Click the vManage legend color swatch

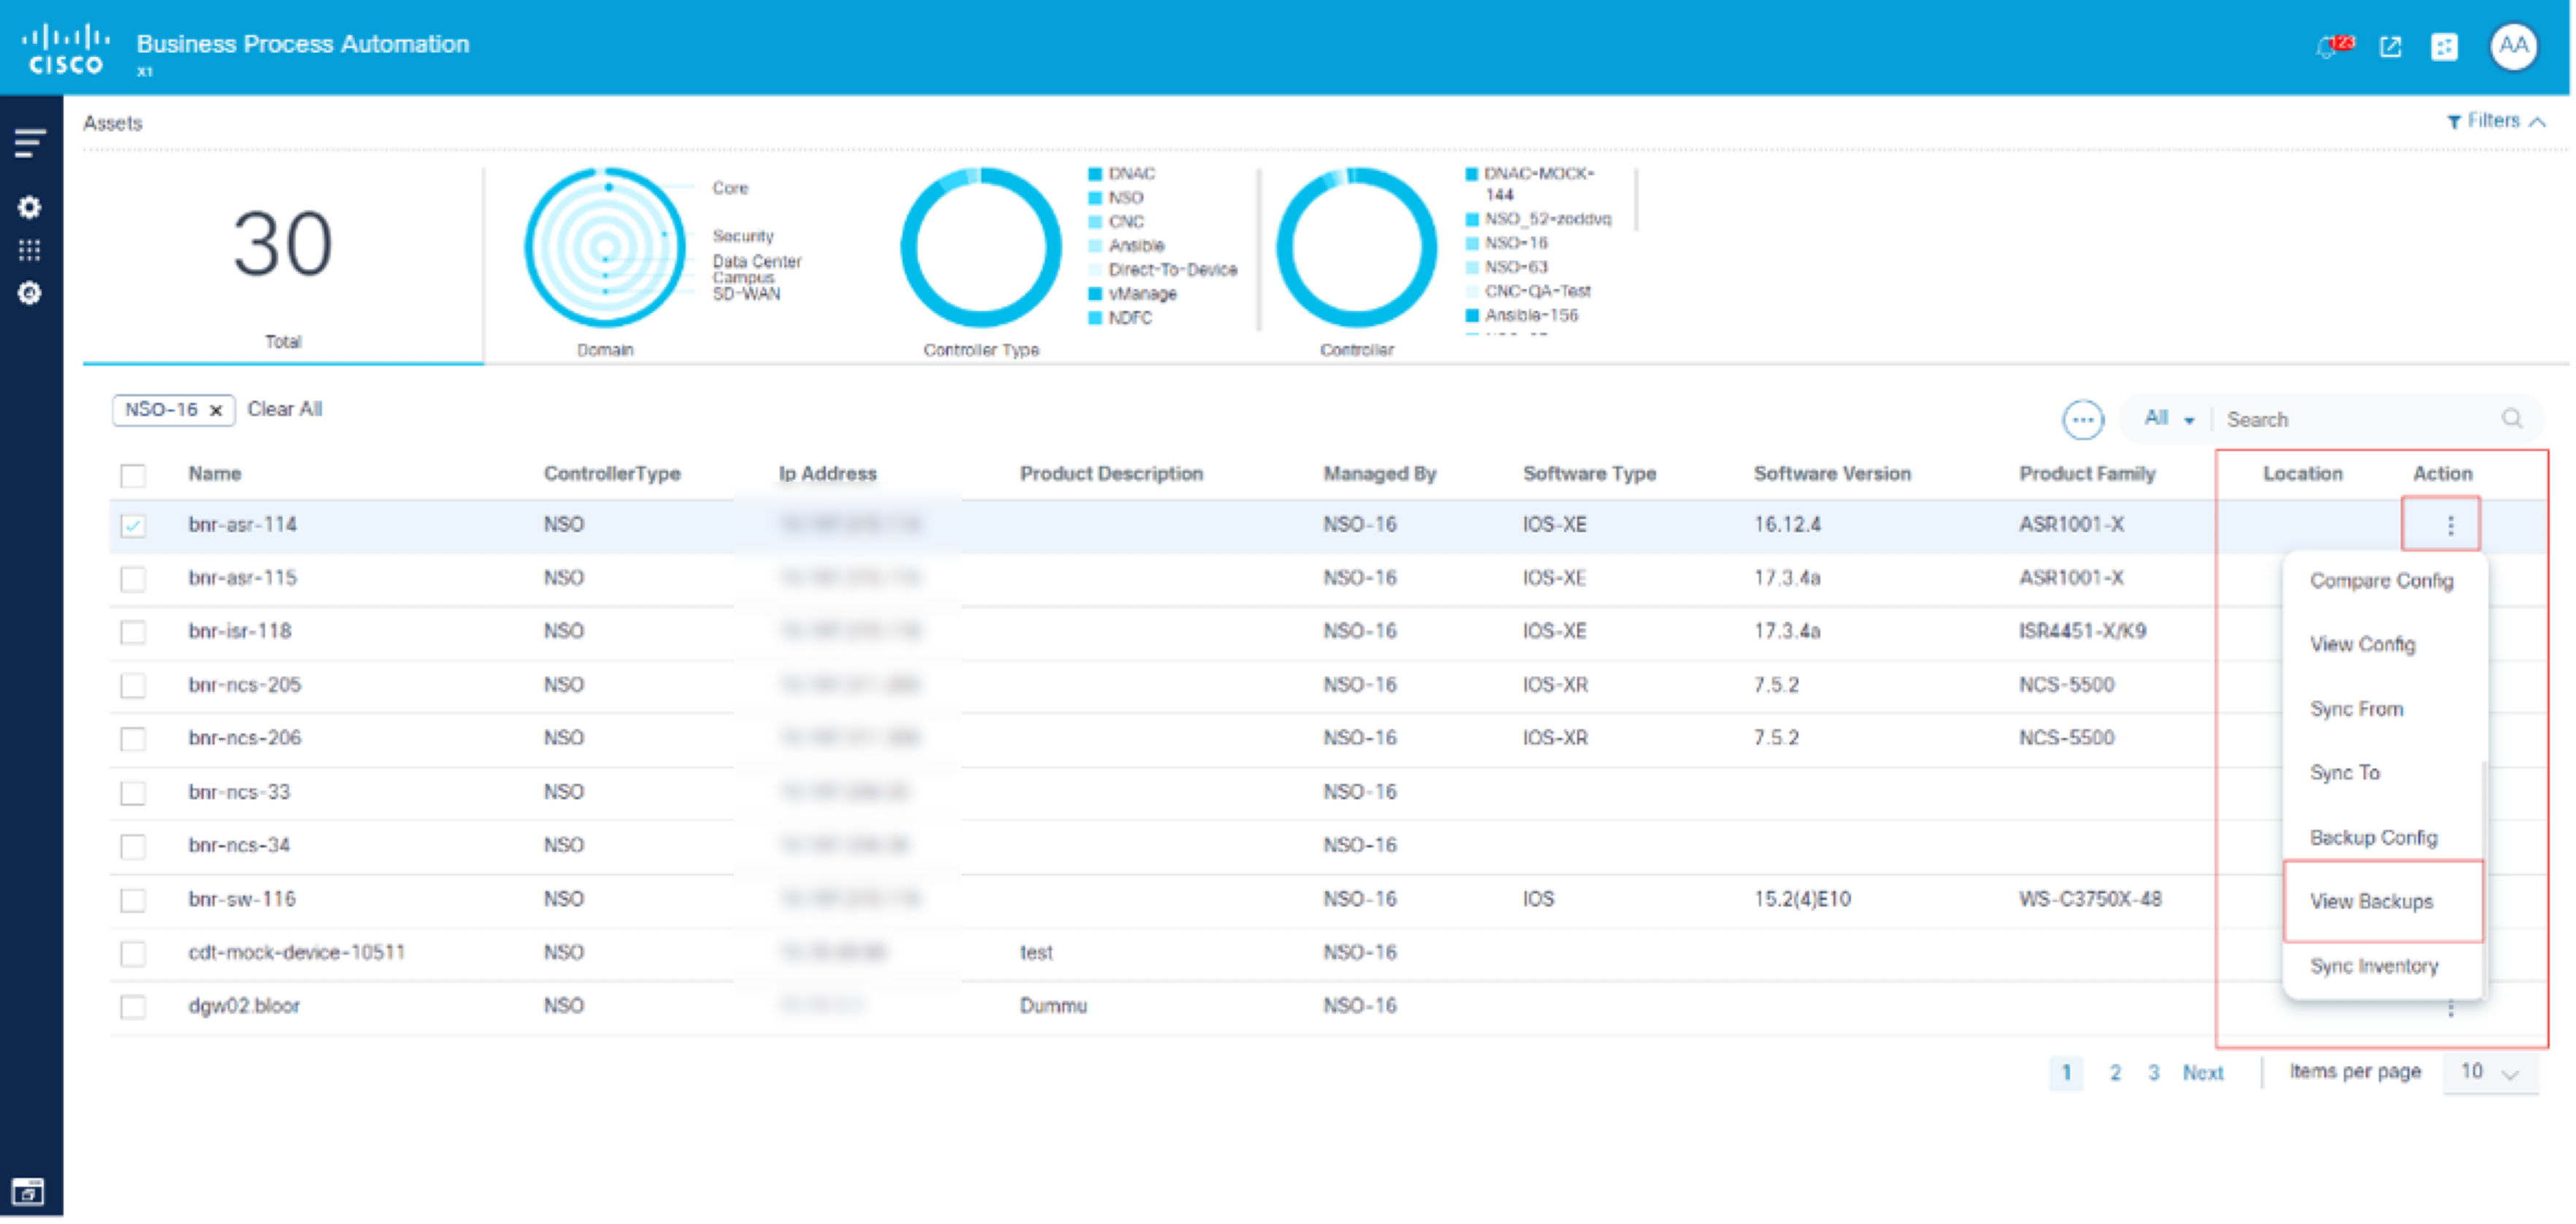click(1095, 294)
